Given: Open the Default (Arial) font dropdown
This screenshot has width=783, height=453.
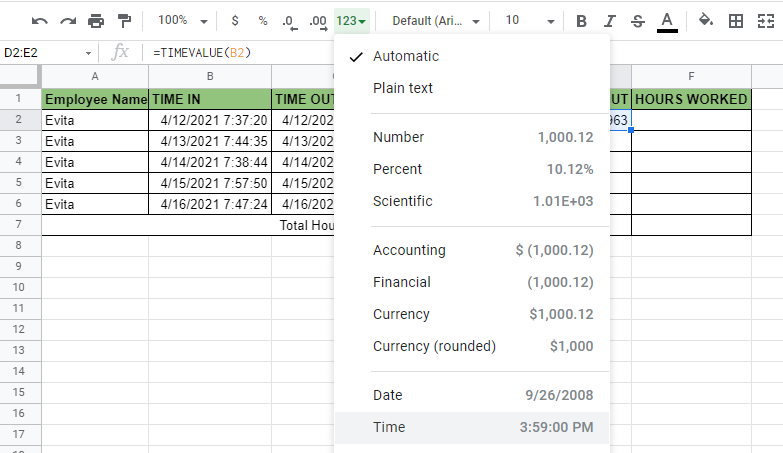Looking at the screenshot, I should pyautogui.click(x=436, y=20).
